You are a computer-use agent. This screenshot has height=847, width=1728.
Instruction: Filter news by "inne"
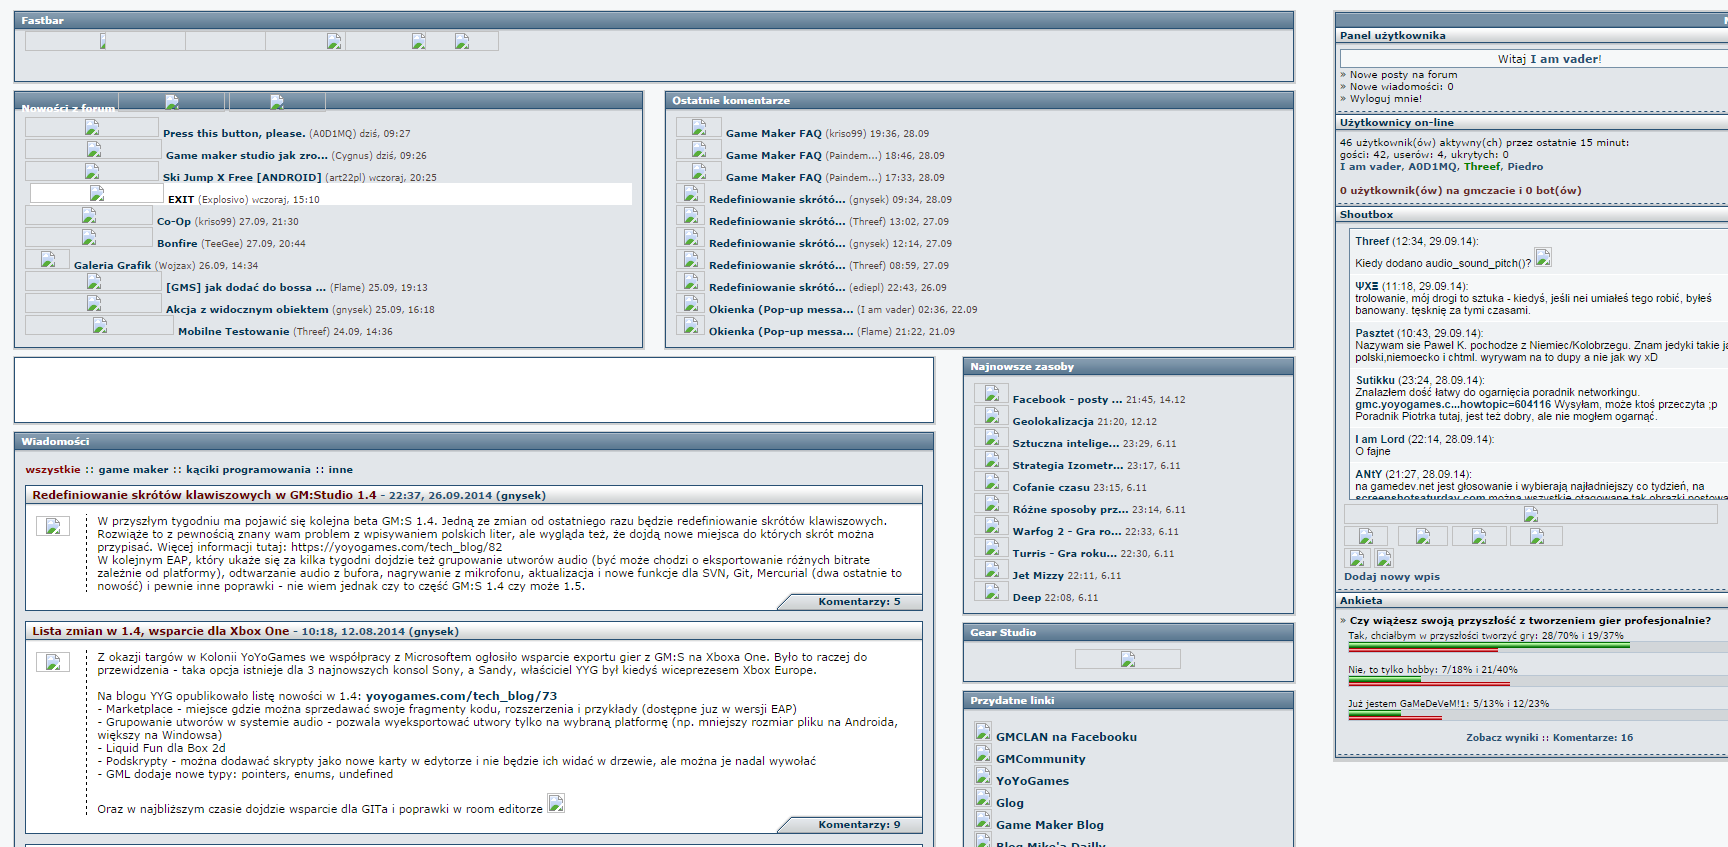point(341,470)
